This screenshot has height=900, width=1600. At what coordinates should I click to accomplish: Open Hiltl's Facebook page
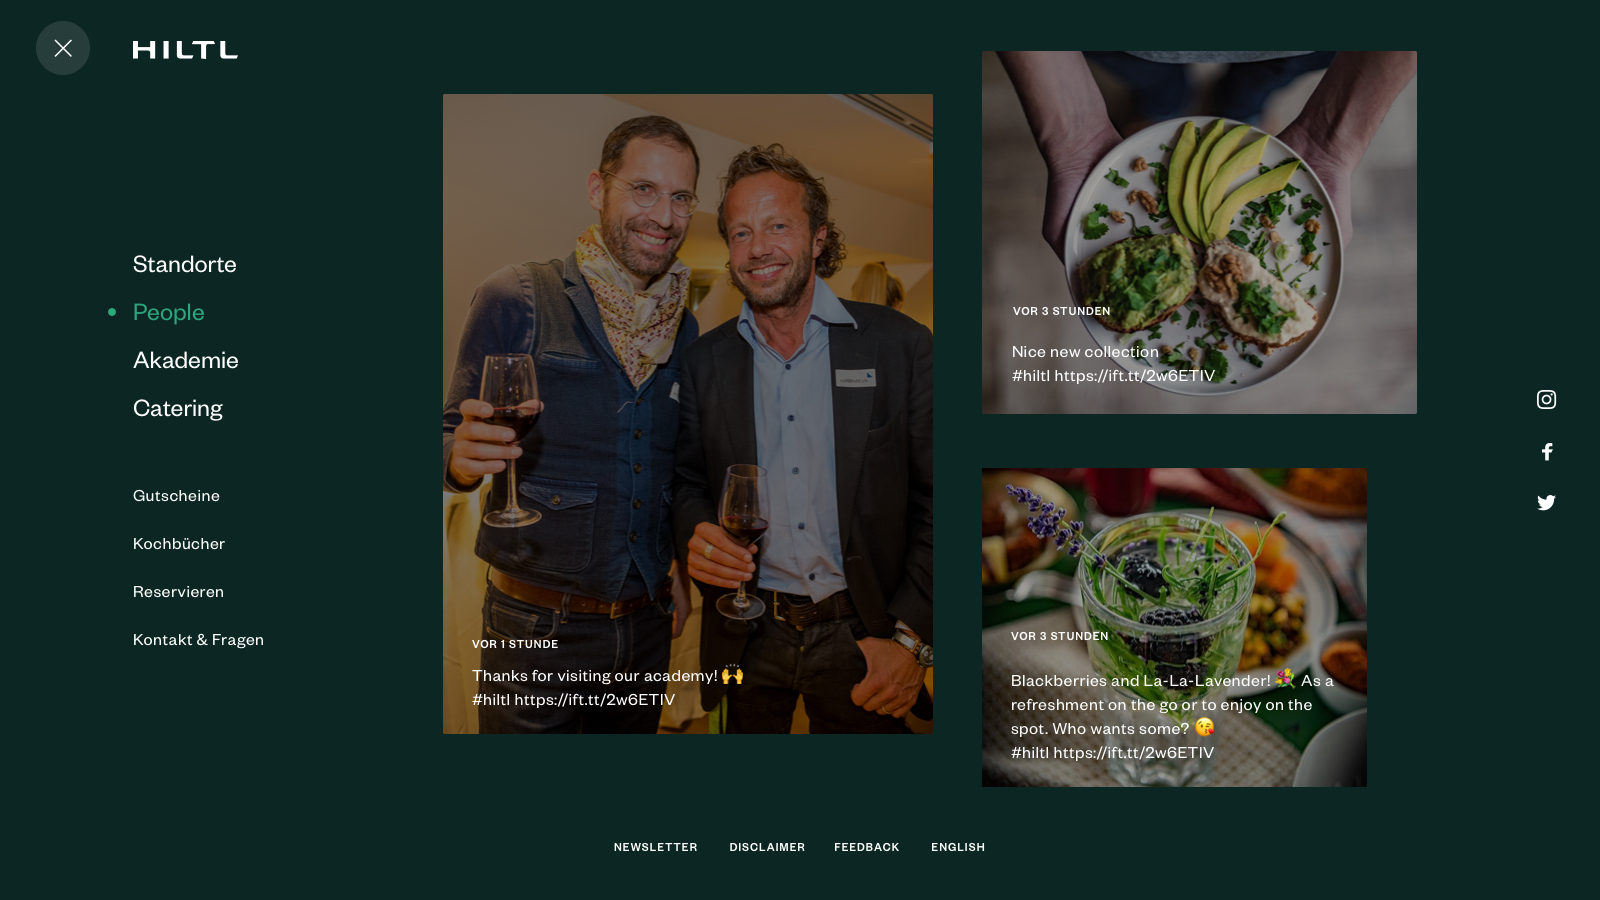(x=1547, y=452)
